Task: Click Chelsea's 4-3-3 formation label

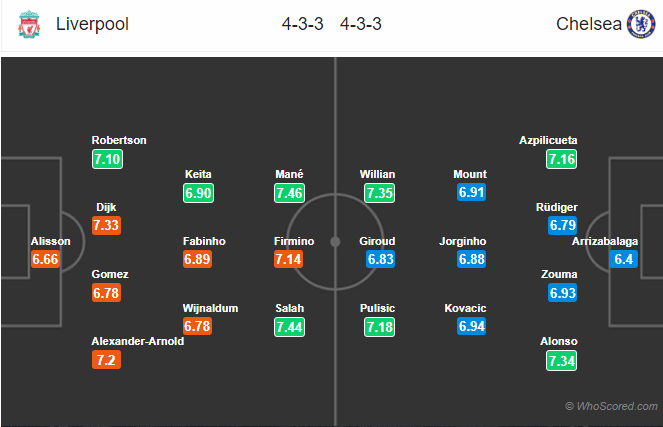Action: coord(361,24)
